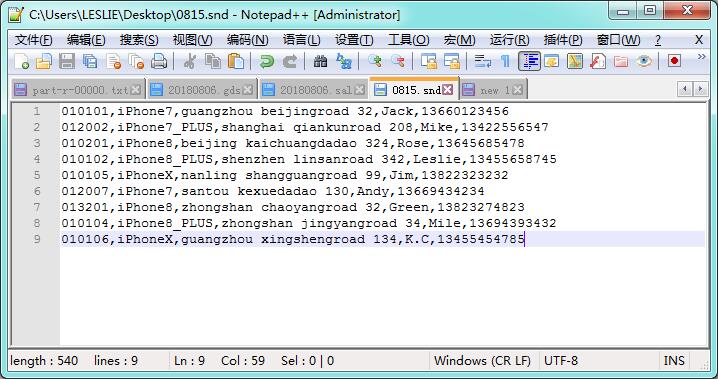Click the Open file folder icon
The width and height of the screenshot is (718, 379).
(x=44, y=61)
